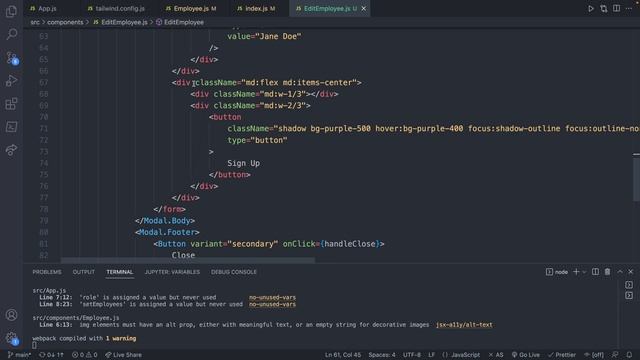This screenshot has height=360, width=640.
Task: Click the Prettier status bar item
Action: (x=562, y=355)
